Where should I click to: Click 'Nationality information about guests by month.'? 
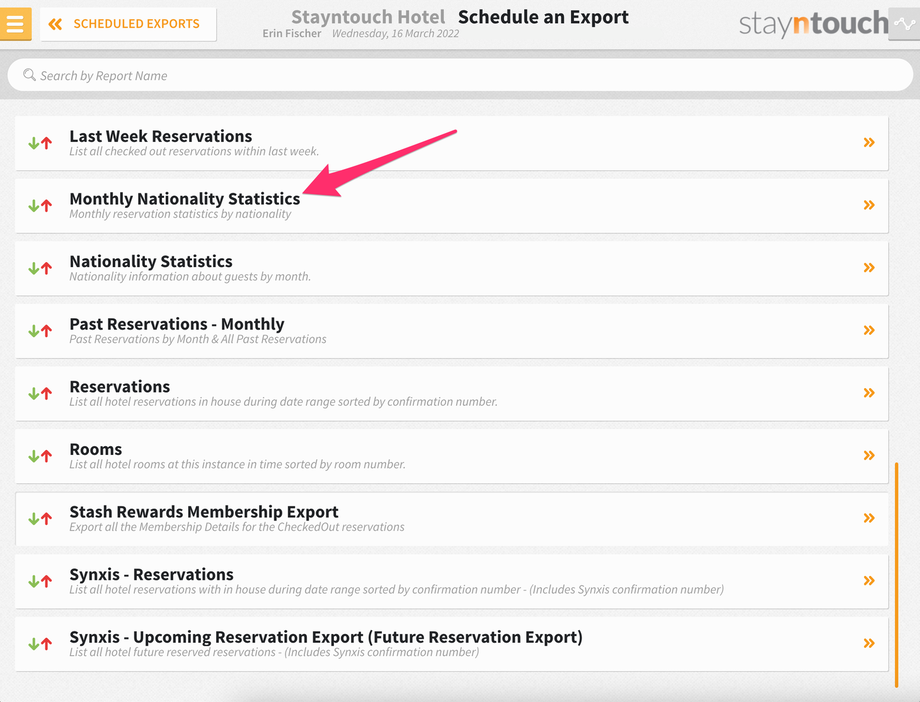click(x=190, y=276)
